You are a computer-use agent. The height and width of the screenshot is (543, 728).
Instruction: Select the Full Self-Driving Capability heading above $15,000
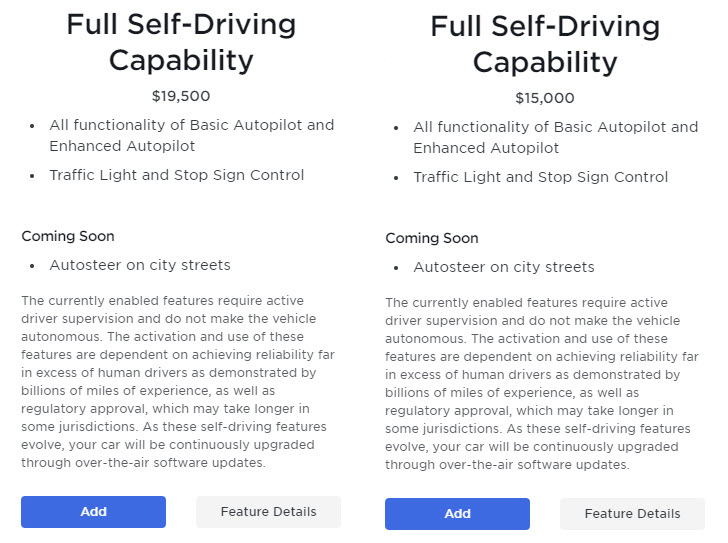[x=545, y=44]
